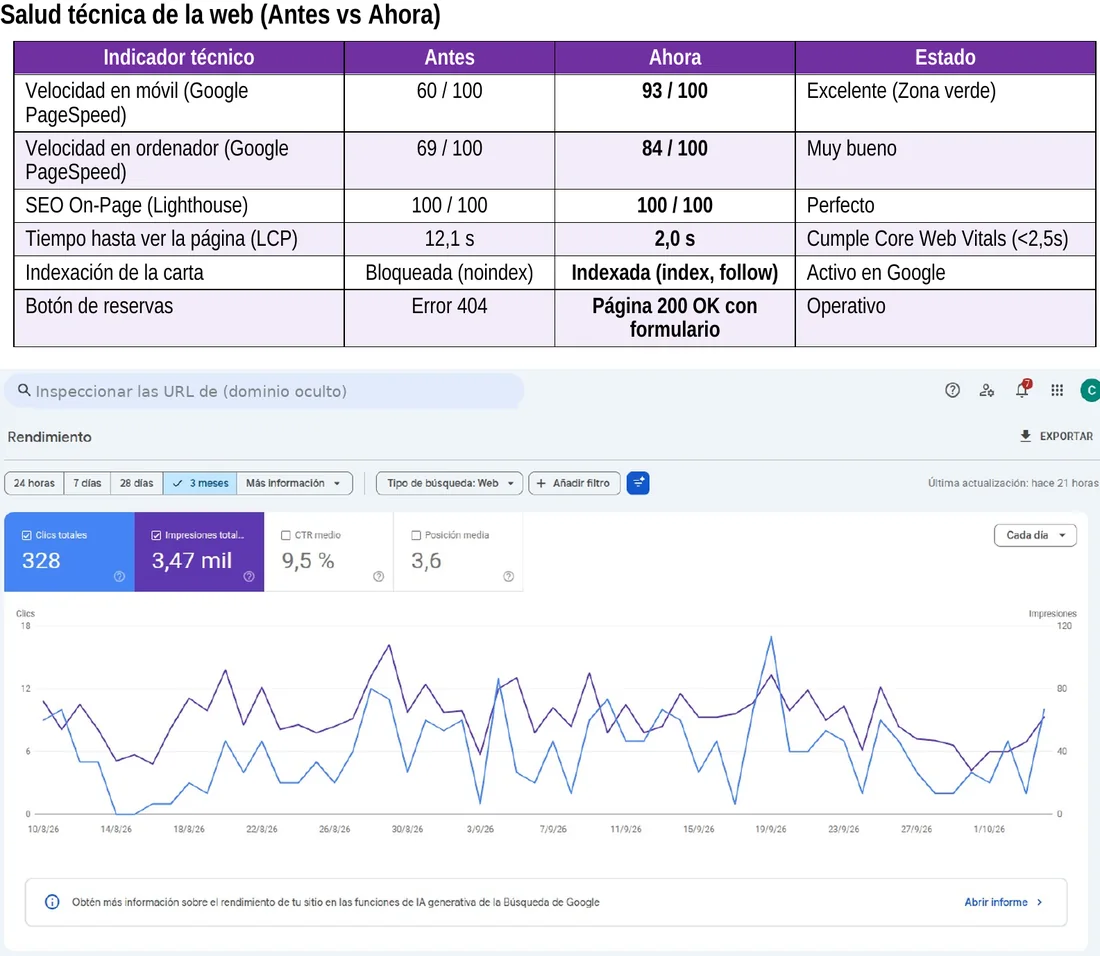Select the 7 días range tab
Image resolution: width=1100 pixels, height=956 pixels.
coord(87,483)
